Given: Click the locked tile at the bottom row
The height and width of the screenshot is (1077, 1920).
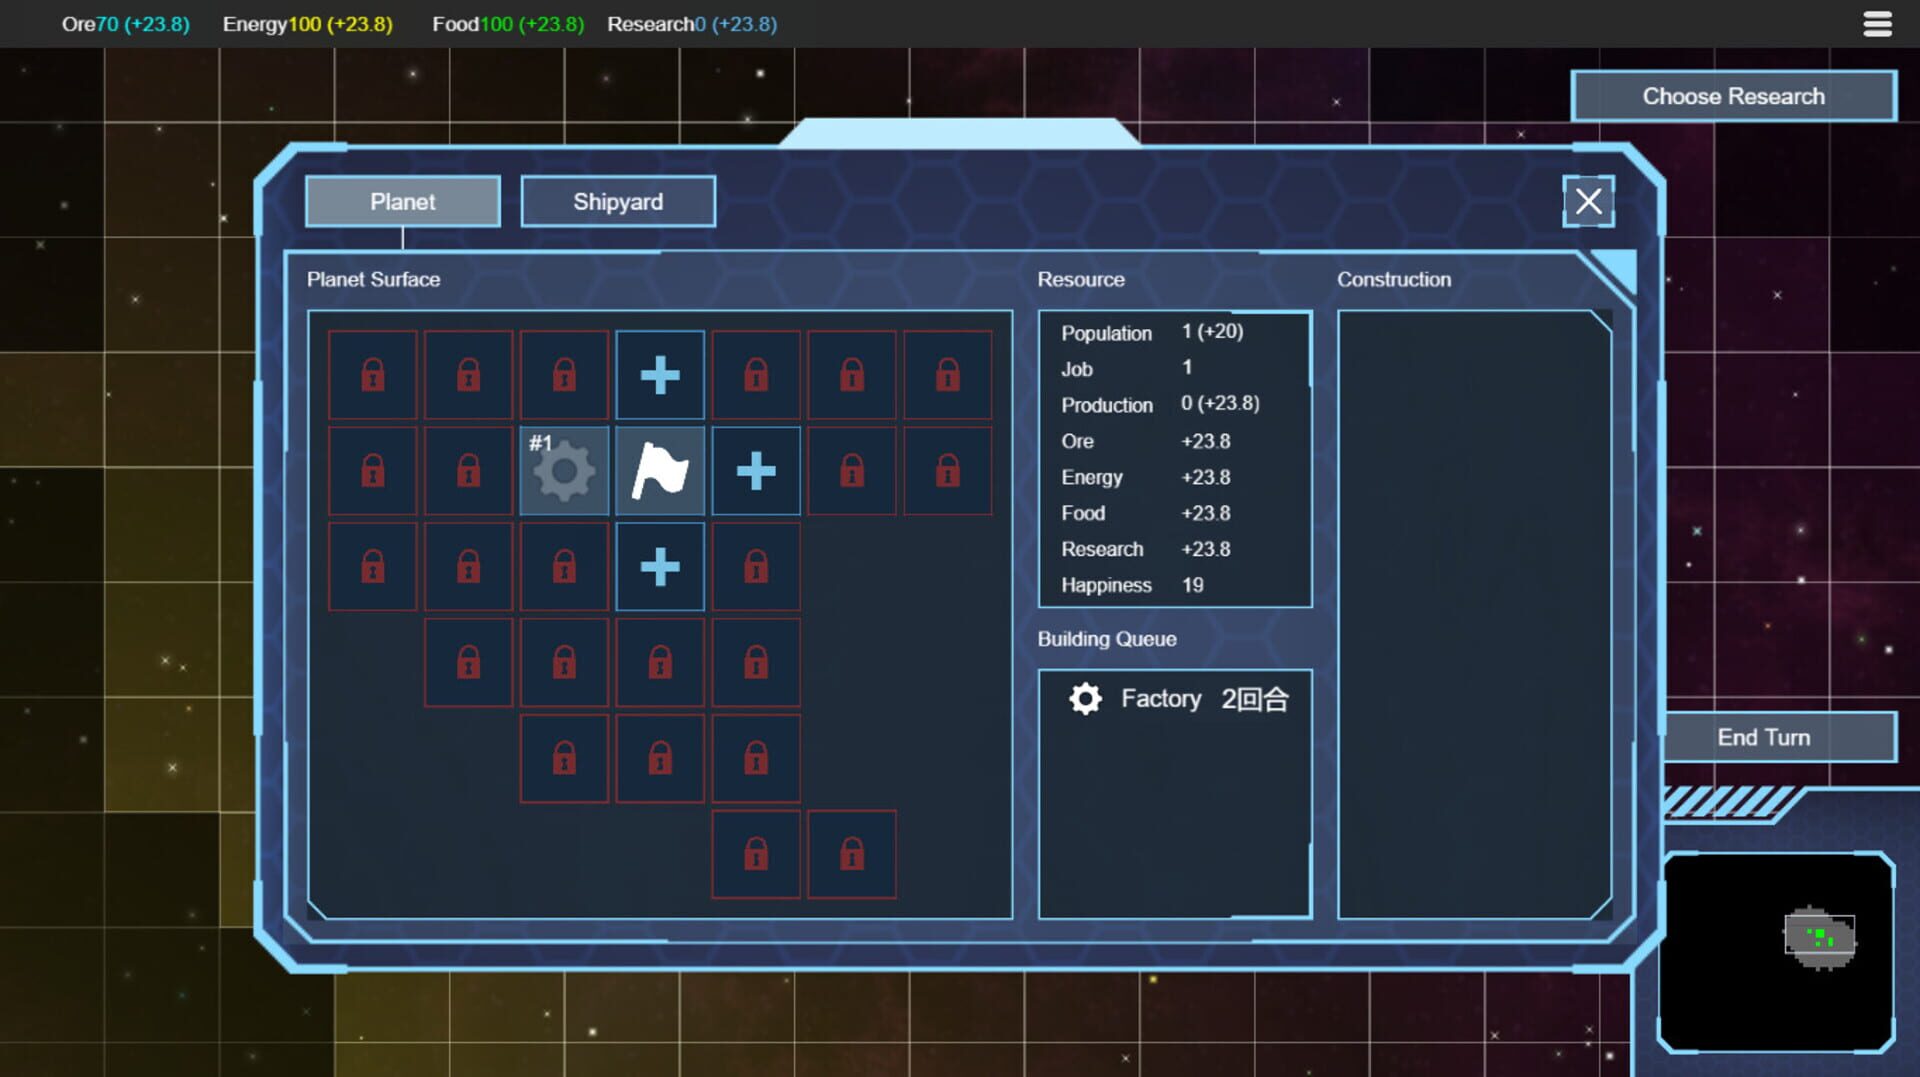Looking at the screenshot, I should coord(755,855).
